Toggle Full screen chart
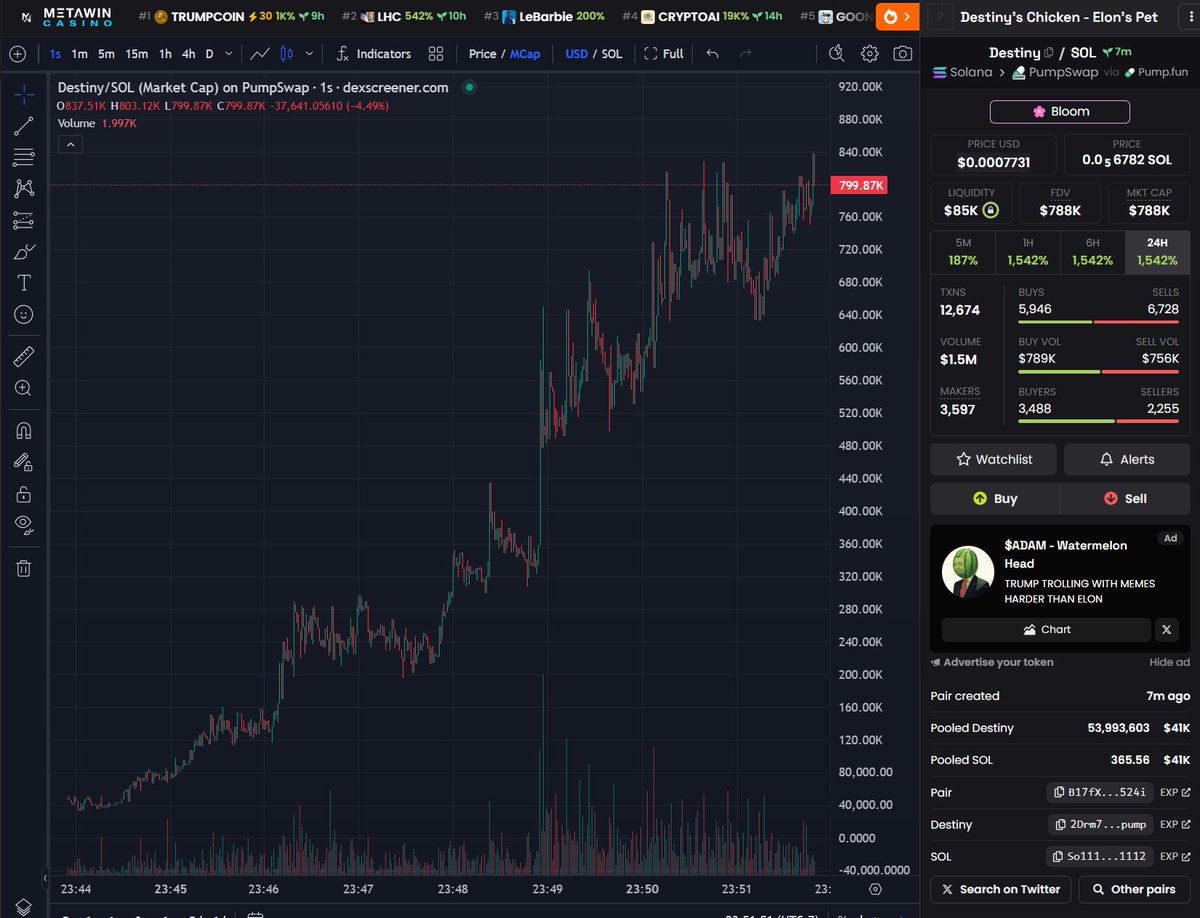 pyautogui.click(x=664, y=54)
